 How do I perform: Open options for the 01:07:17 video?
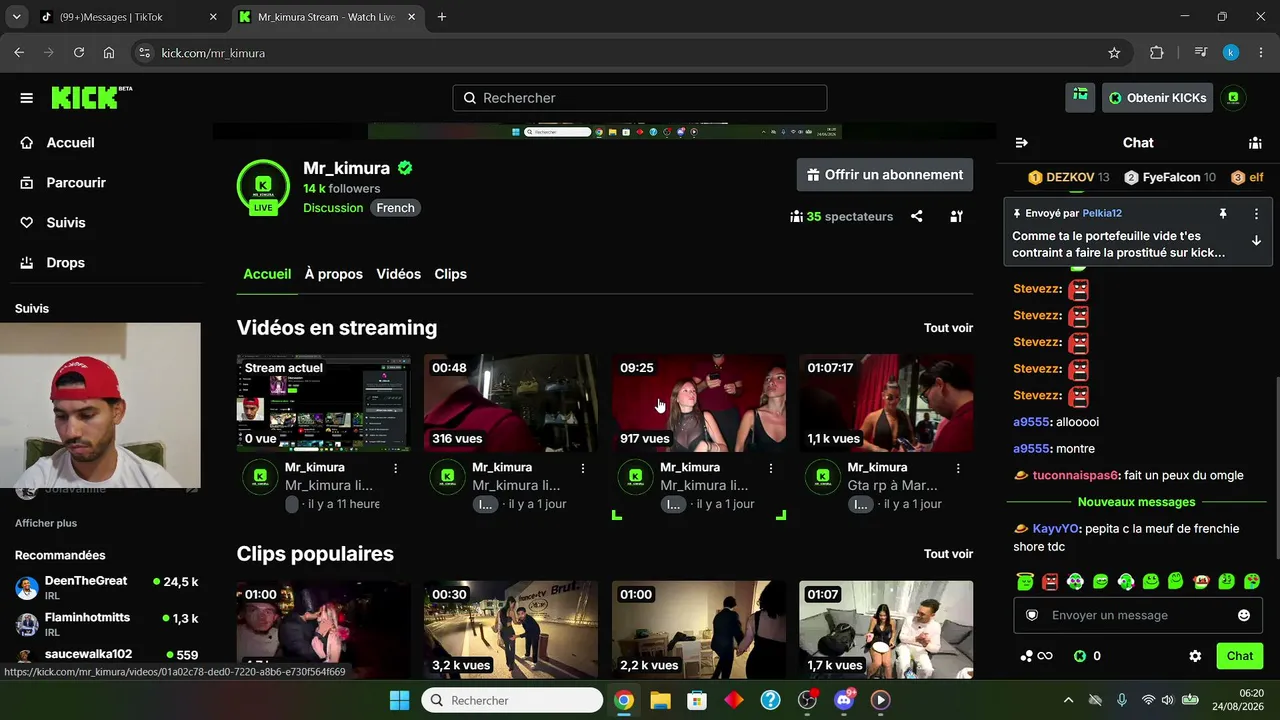pos(958,468)
